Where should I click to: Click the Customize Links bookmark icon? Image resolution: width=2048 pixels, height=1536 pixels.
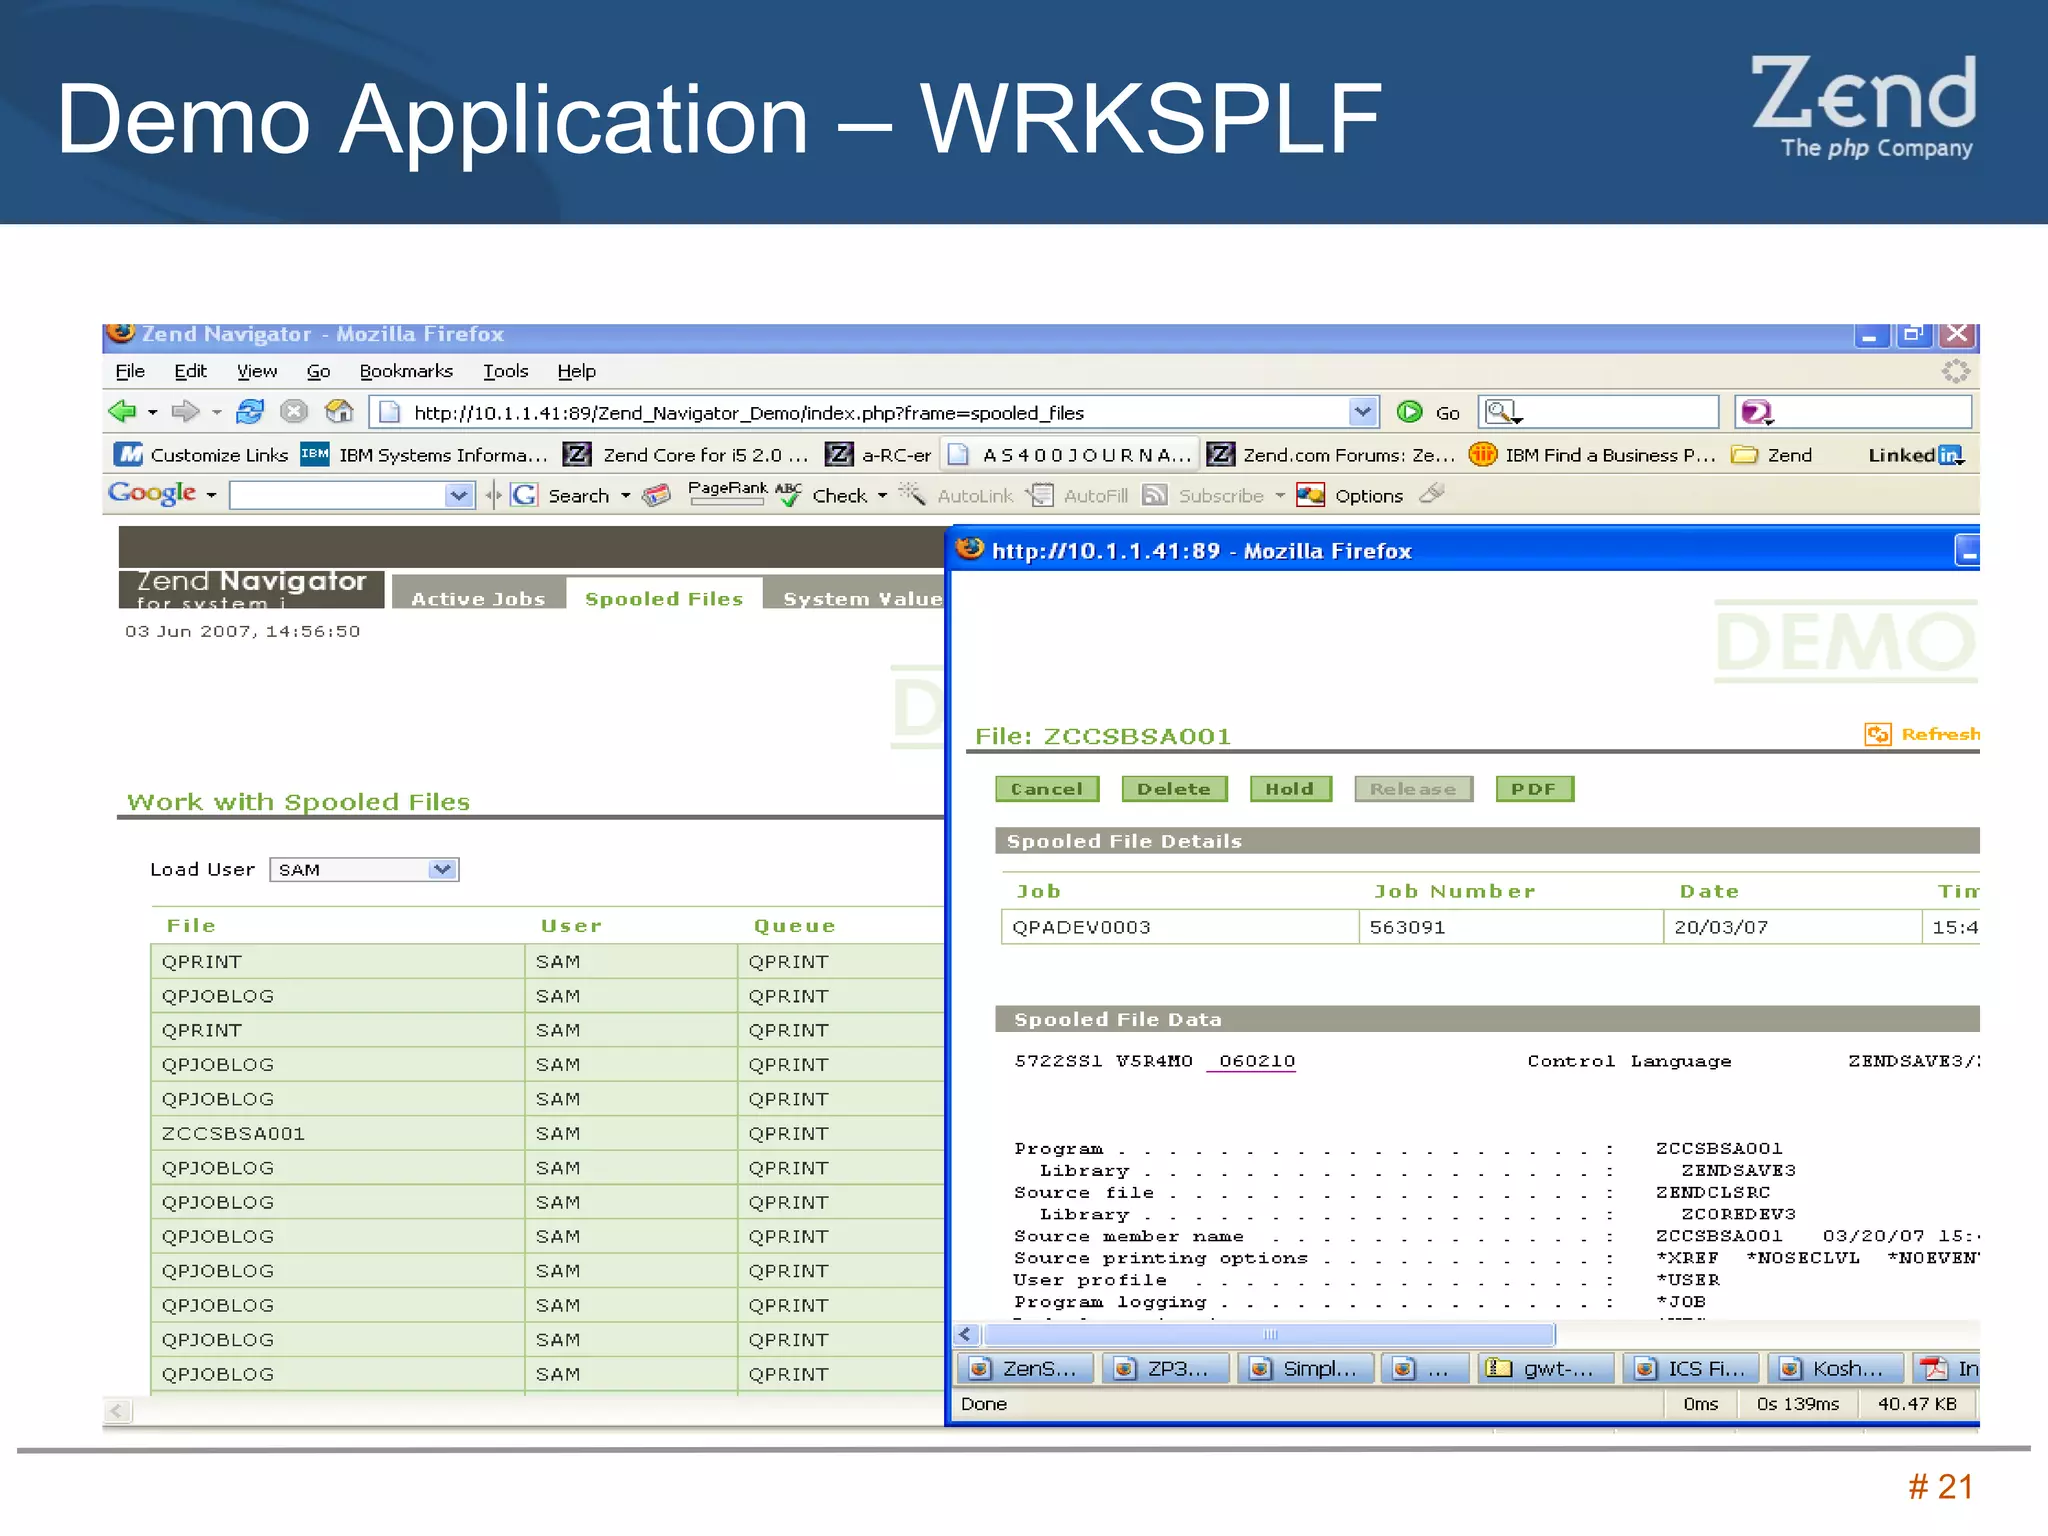tap(129, 455)
